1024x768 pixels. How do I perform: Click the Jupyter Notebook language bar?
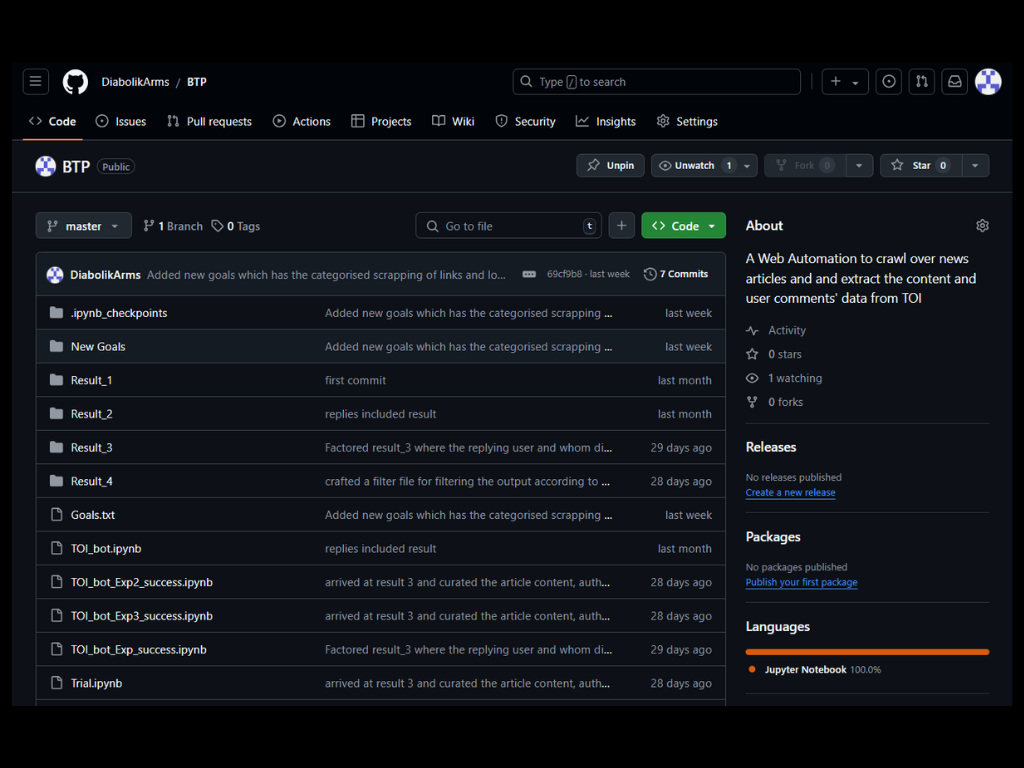click(867, 652)
